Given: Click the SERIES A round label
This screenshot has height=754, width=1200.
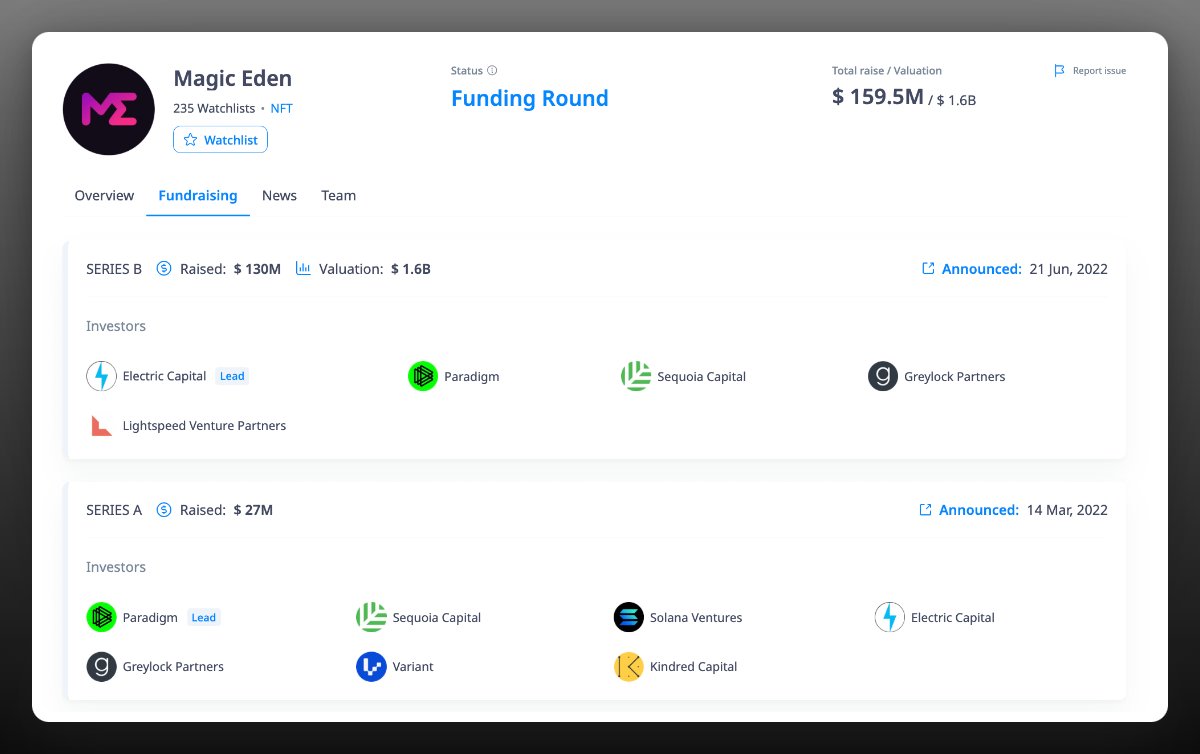Looking at the screenshot, I should (114, 510).
